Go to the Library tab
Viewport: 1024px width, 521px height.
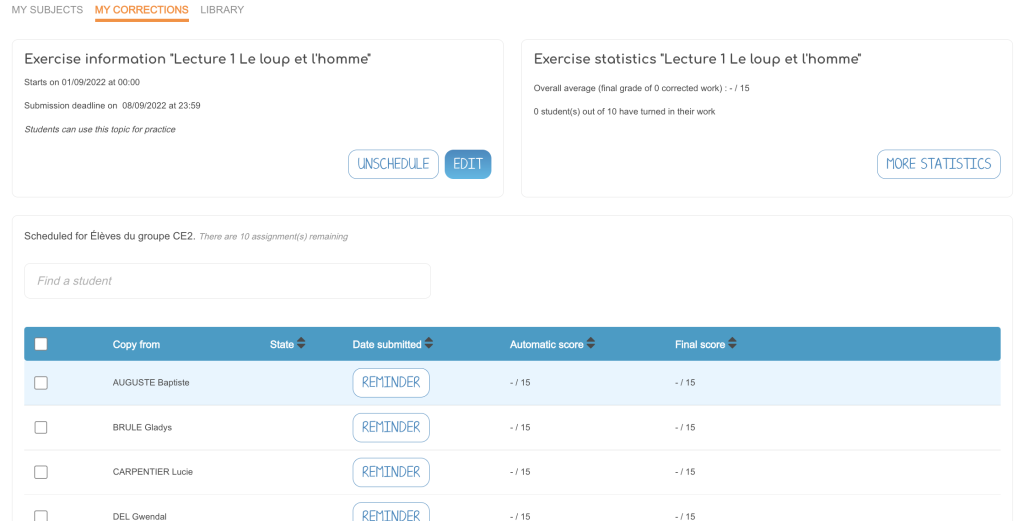[222, 10]
